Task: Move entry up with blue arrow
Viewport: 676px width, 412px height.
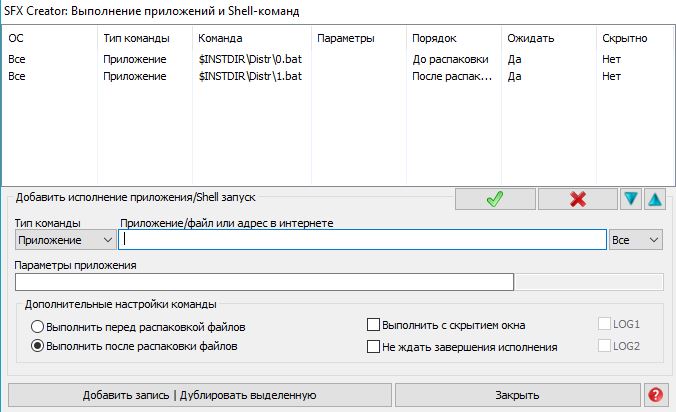Action: point(654,199)
